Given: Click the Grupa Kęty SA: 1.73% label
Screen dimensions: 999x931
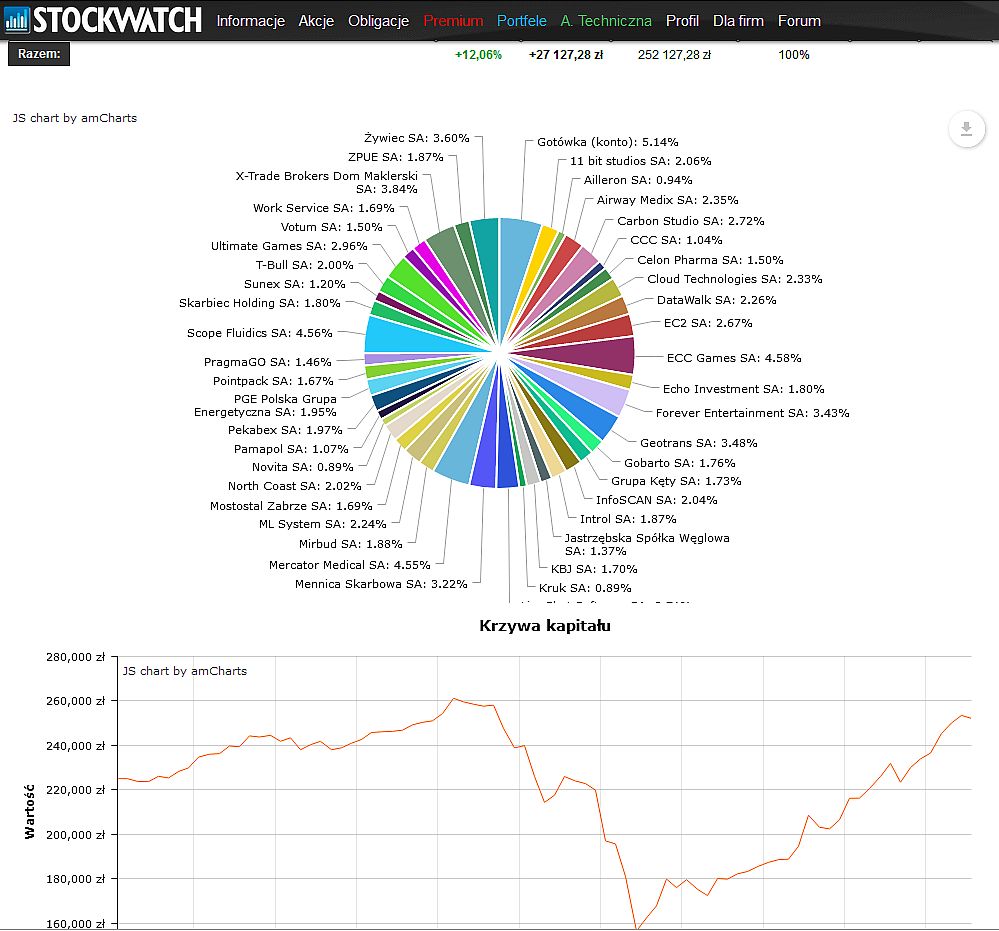Looking at the screenshot, I should pyautogui.click(x=676, y=481).
